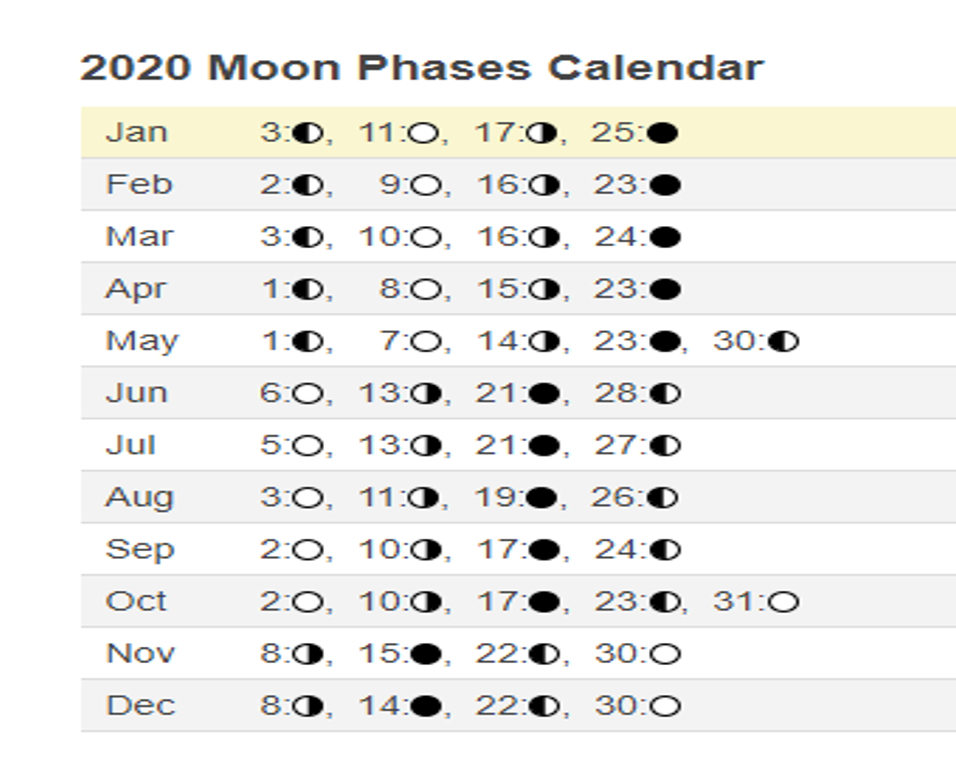Screen dimensions: 956x766
Task: Click the November 8 last quarter moon icon
Action: coord(308,654)
